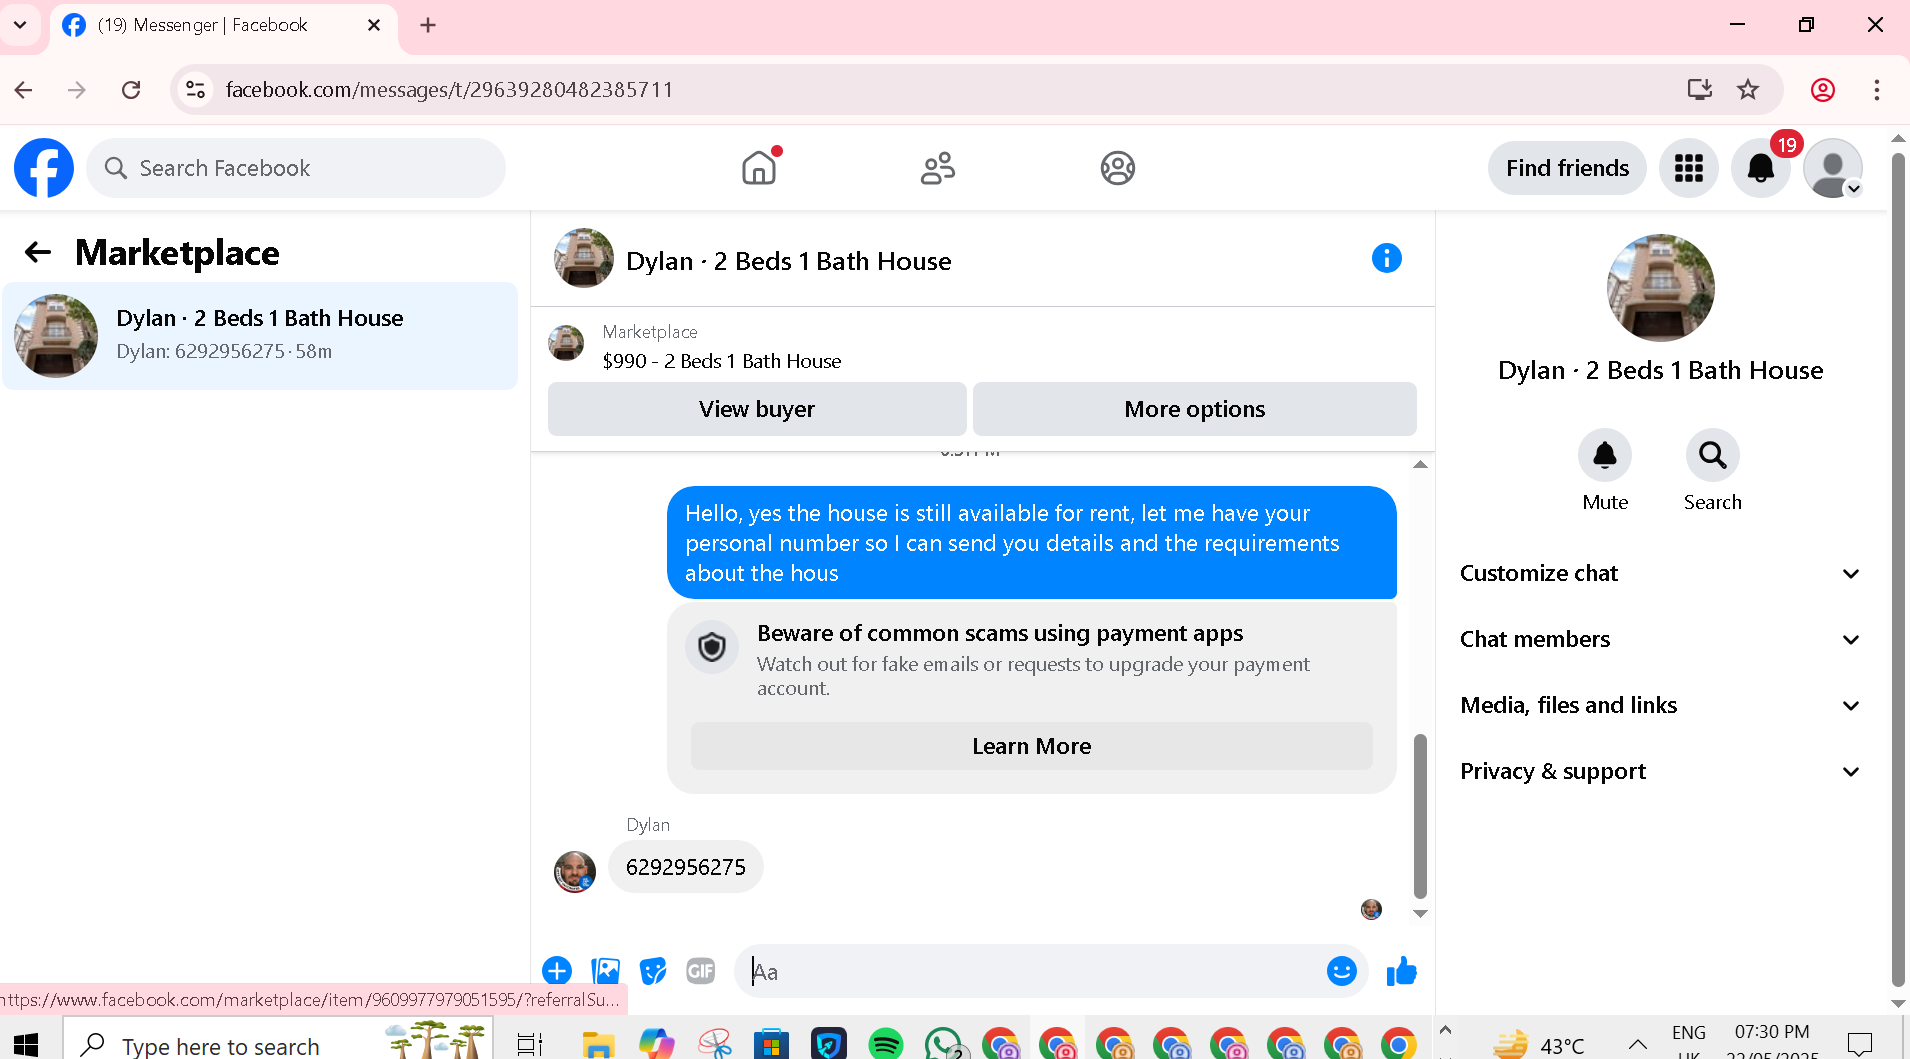
Task: Attach a photo using the image icon
Action: (605, 970)
